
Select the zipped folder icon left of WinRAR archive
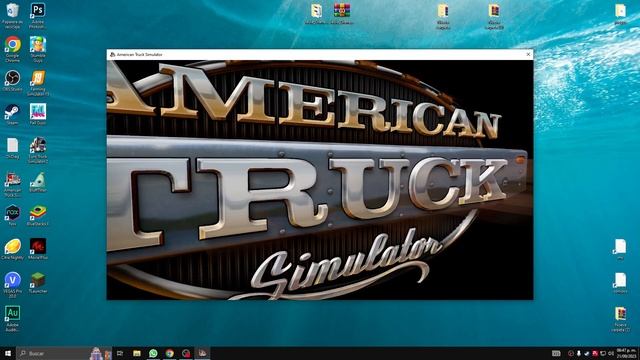[x=316, y=14]
